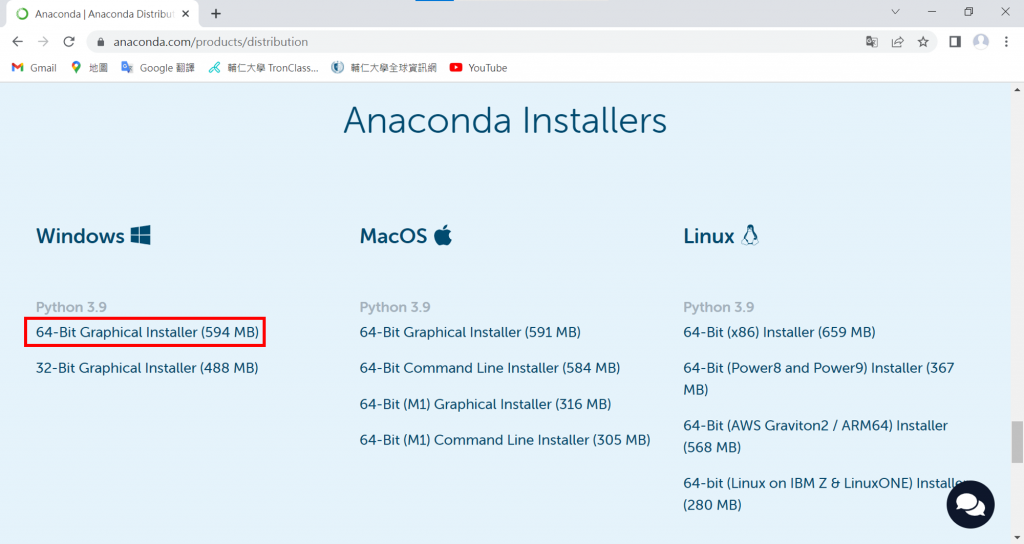Click the scrollbar down arrow
The width and height of the screenshot is (1024, 544).
[1017, 538]
